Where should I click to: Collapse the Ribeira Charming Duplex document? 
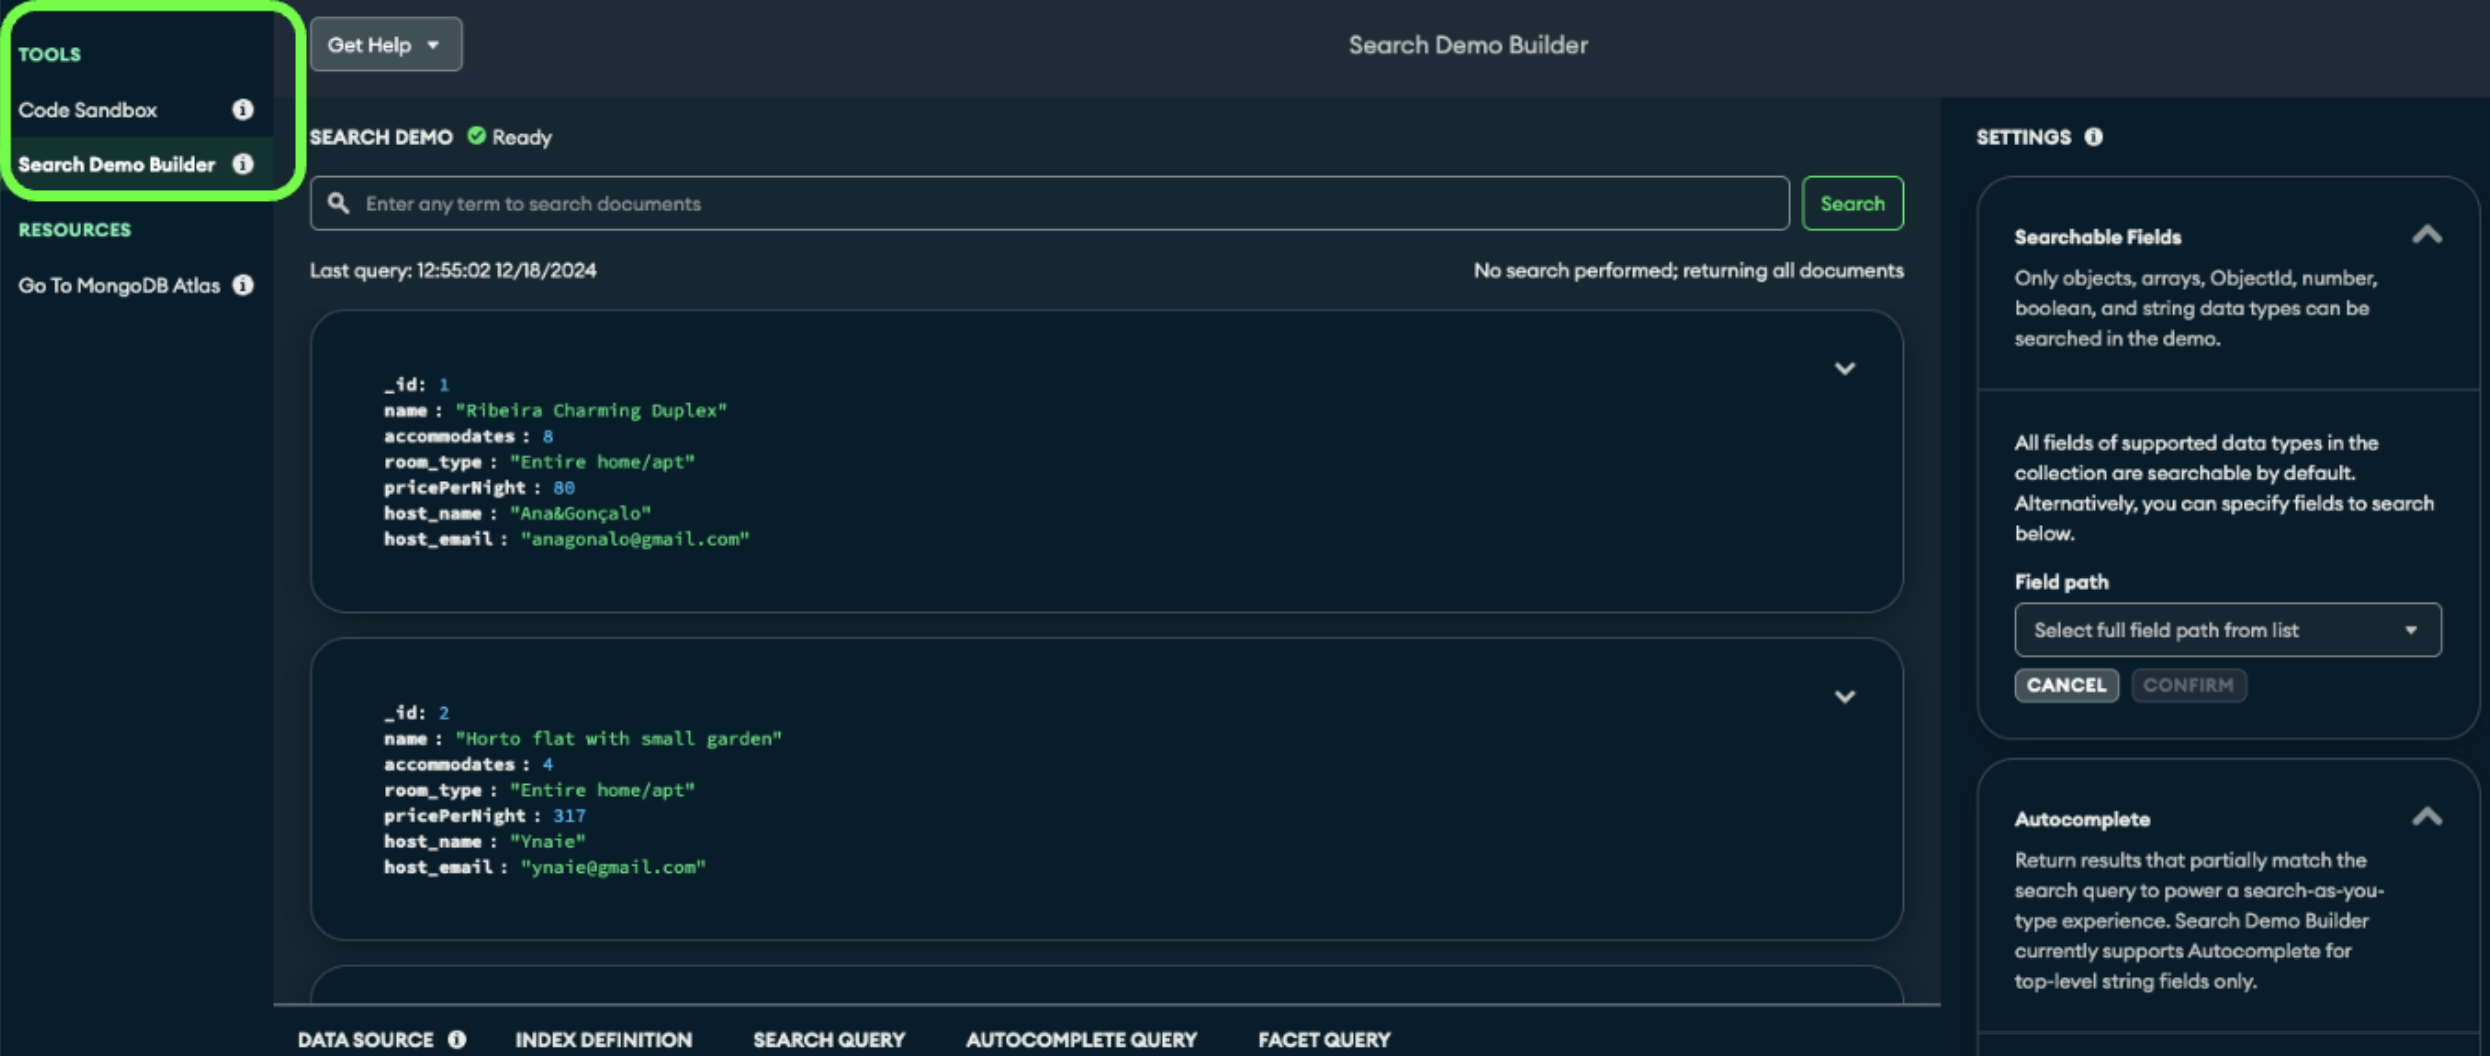tap(1845, 368)
